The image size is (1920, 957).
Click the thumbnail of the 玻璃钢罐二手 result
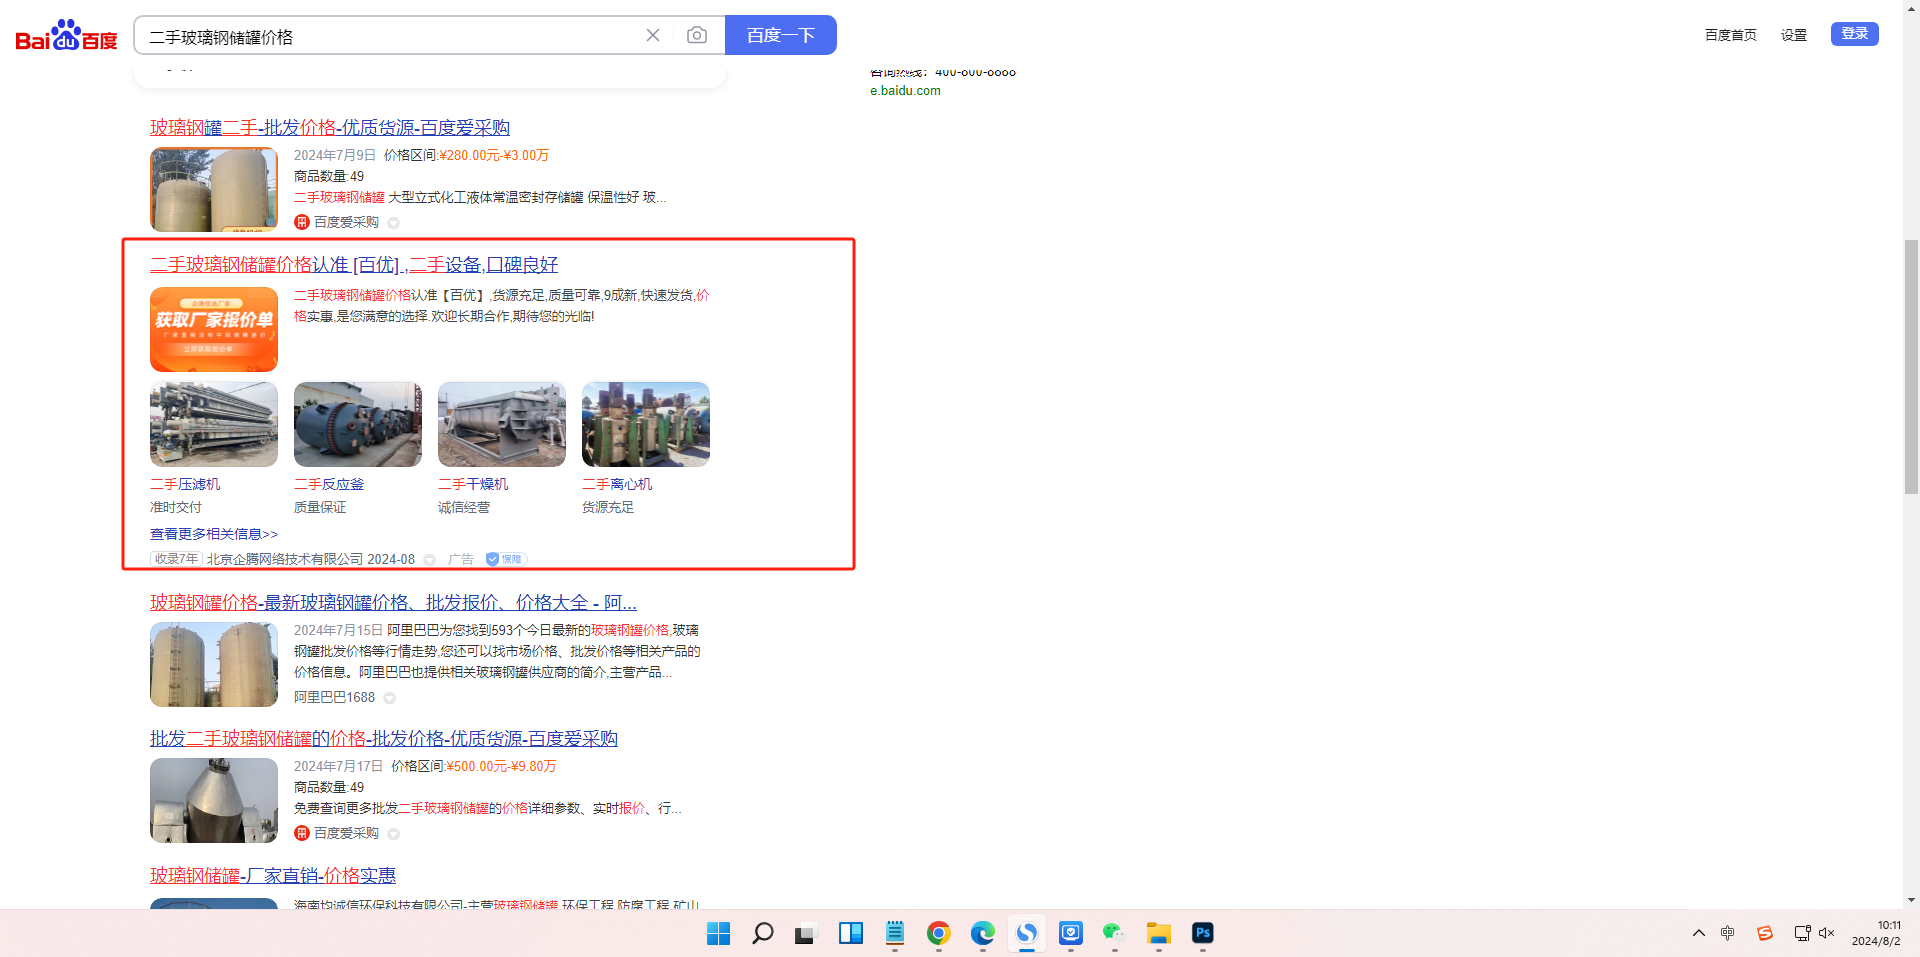[x=214, y=190]
